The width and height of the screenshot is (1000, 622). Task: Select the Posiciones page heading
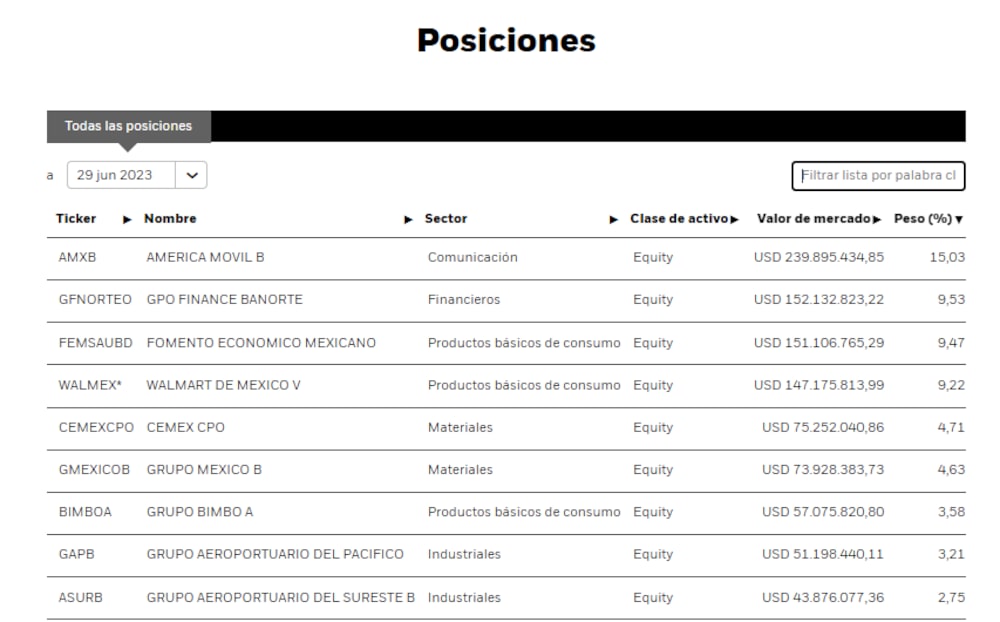coord(506,40)
